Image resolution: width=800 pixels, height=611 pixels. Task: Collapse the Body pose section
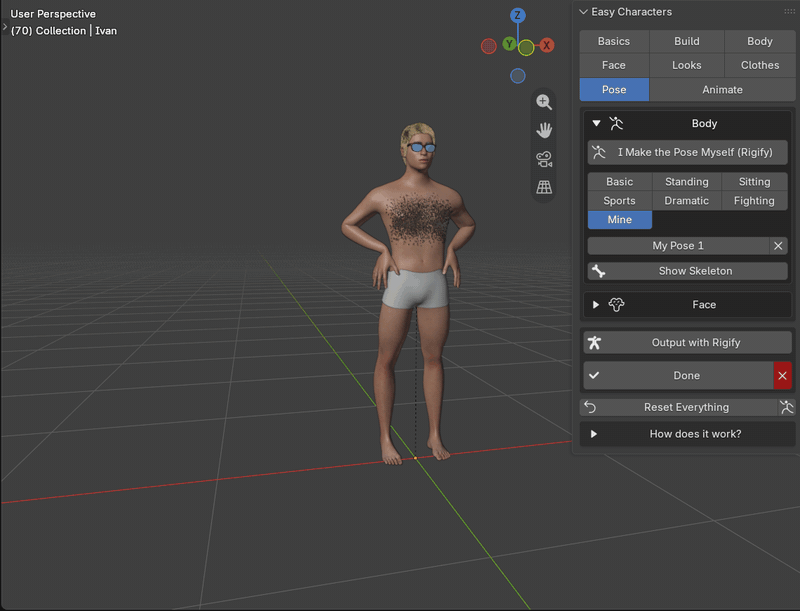[596, 123]
